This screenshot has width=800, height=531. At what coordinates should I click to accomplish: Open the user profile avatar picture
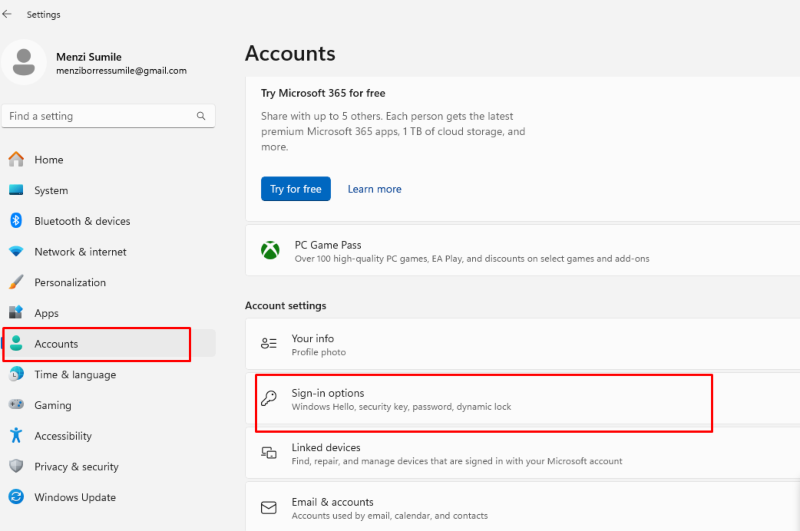(23, 62)
